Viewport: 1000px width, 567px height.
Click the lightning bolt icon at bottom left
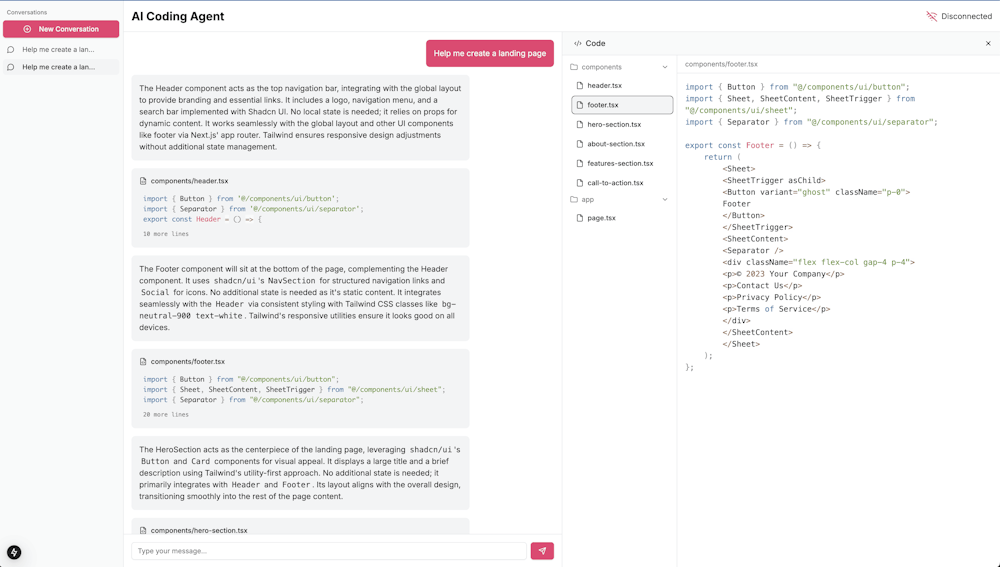pos(14,552)
